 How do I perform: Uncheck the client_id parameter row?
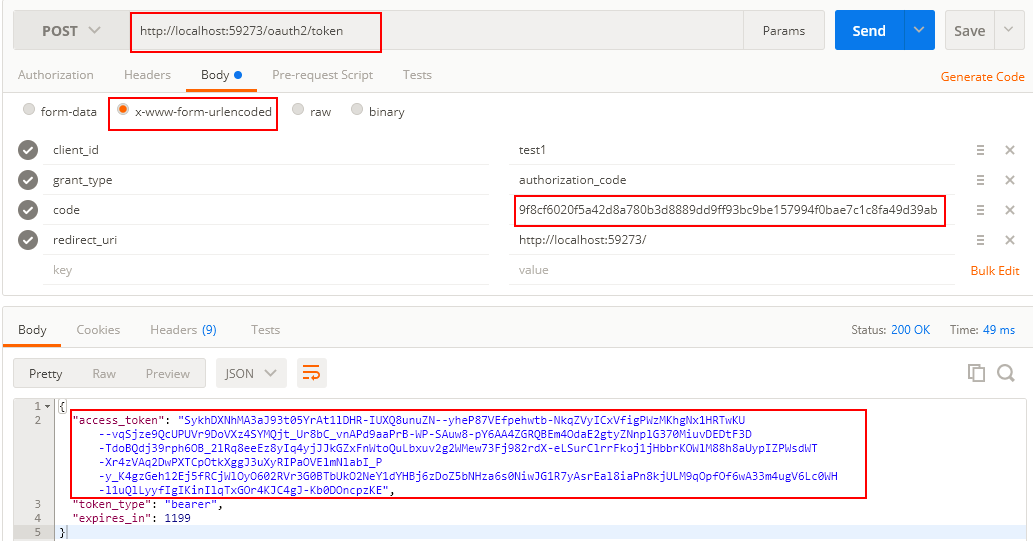[x=28, y=150]
